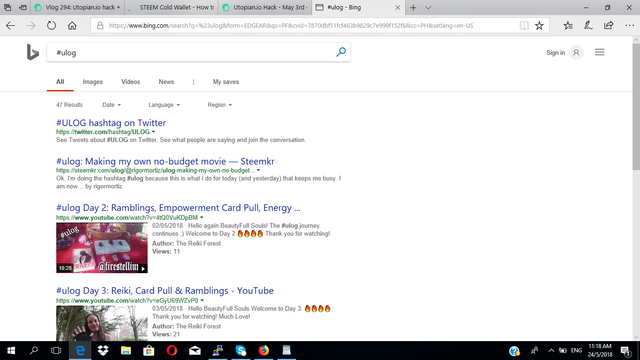The height and width of the screenshot is (360, 640).
Task: Expand Day 3 YouTube URL dropdown arrow
Action: click(202, 300)
